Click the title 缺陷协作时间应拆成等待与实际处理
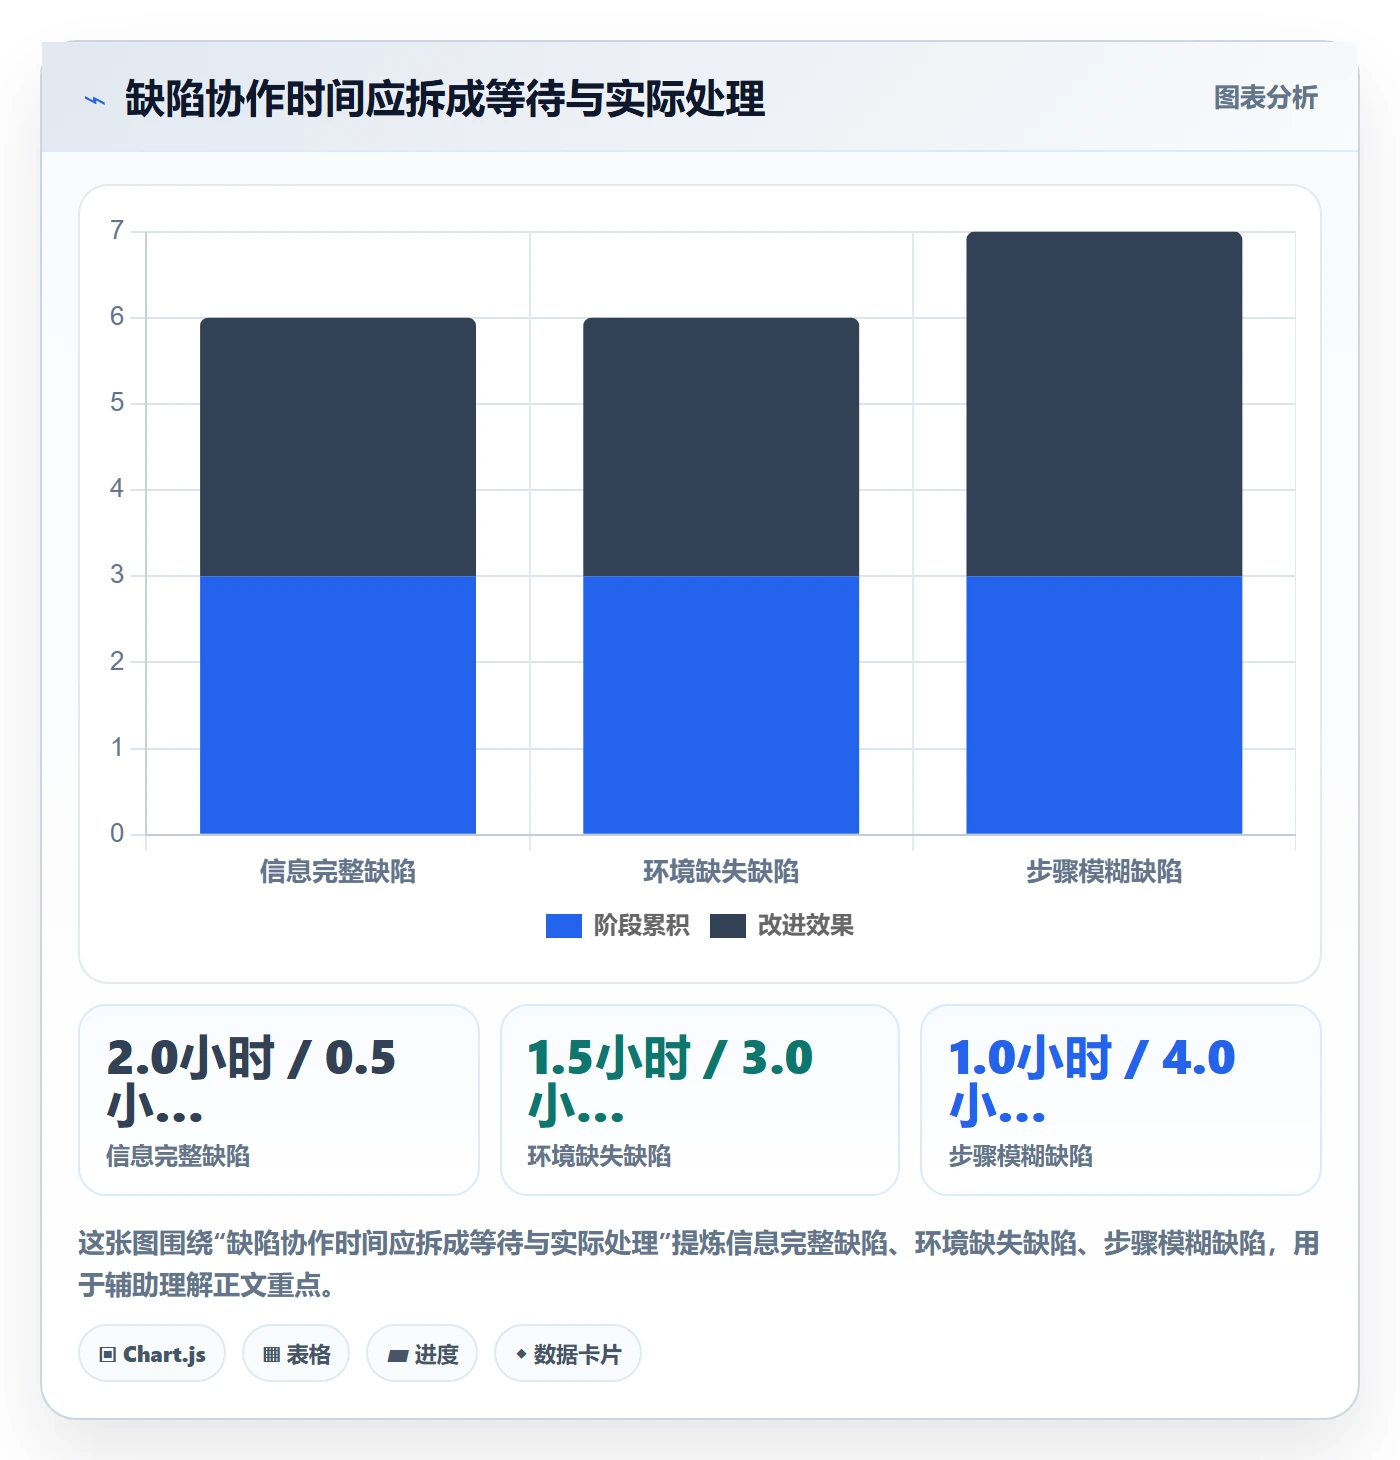 point(445,99)
